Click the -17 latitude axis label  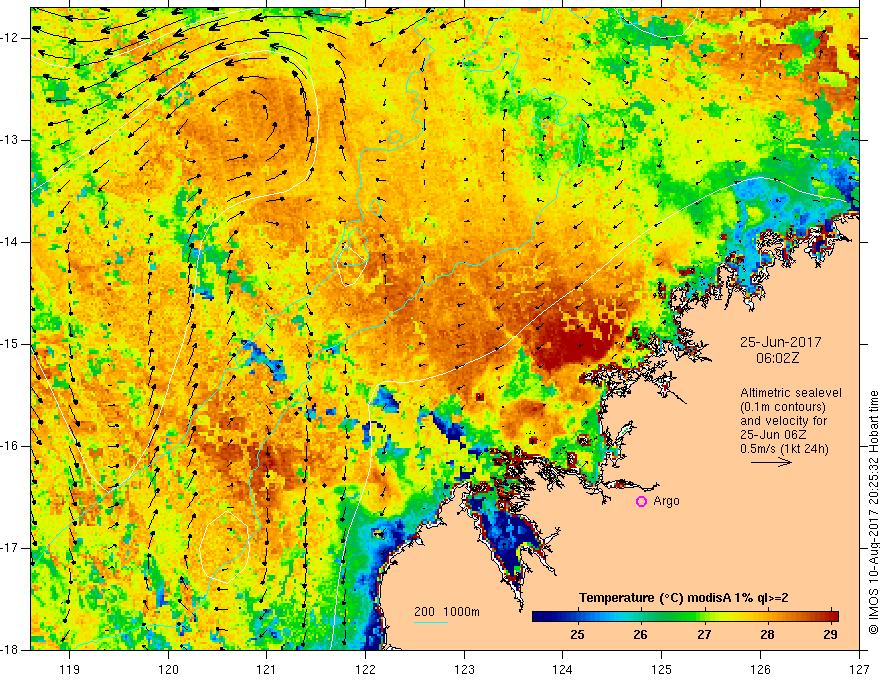coord(11,548)
